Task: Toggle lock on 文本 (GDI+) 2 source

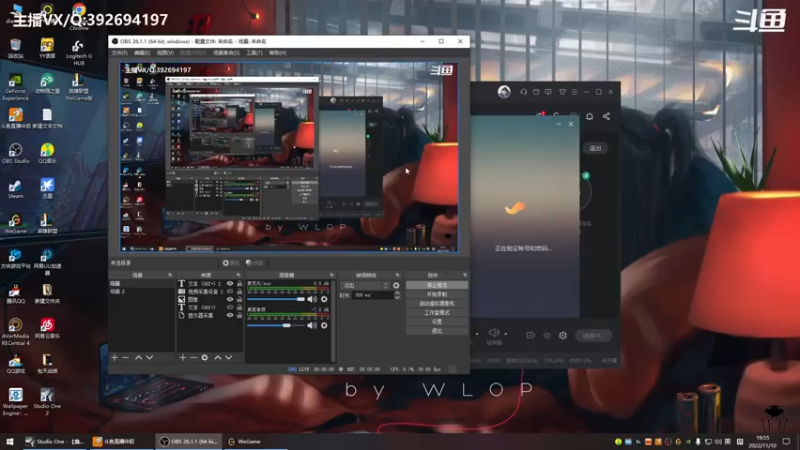Action: 239,284
